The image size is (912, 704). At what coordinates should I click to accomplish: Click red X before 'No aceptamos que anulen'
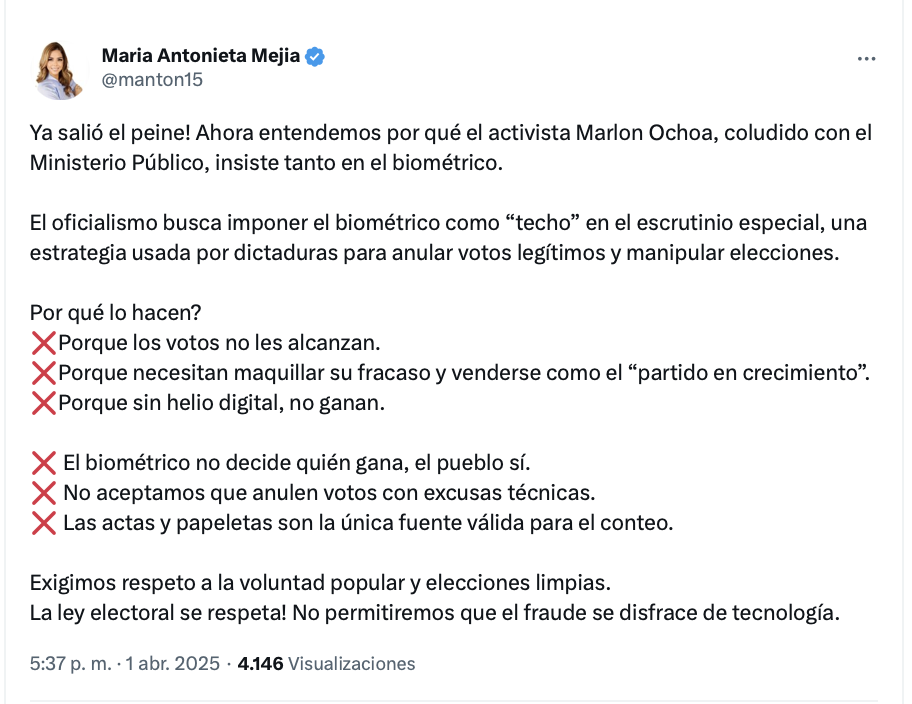click(x=44, y=493)
